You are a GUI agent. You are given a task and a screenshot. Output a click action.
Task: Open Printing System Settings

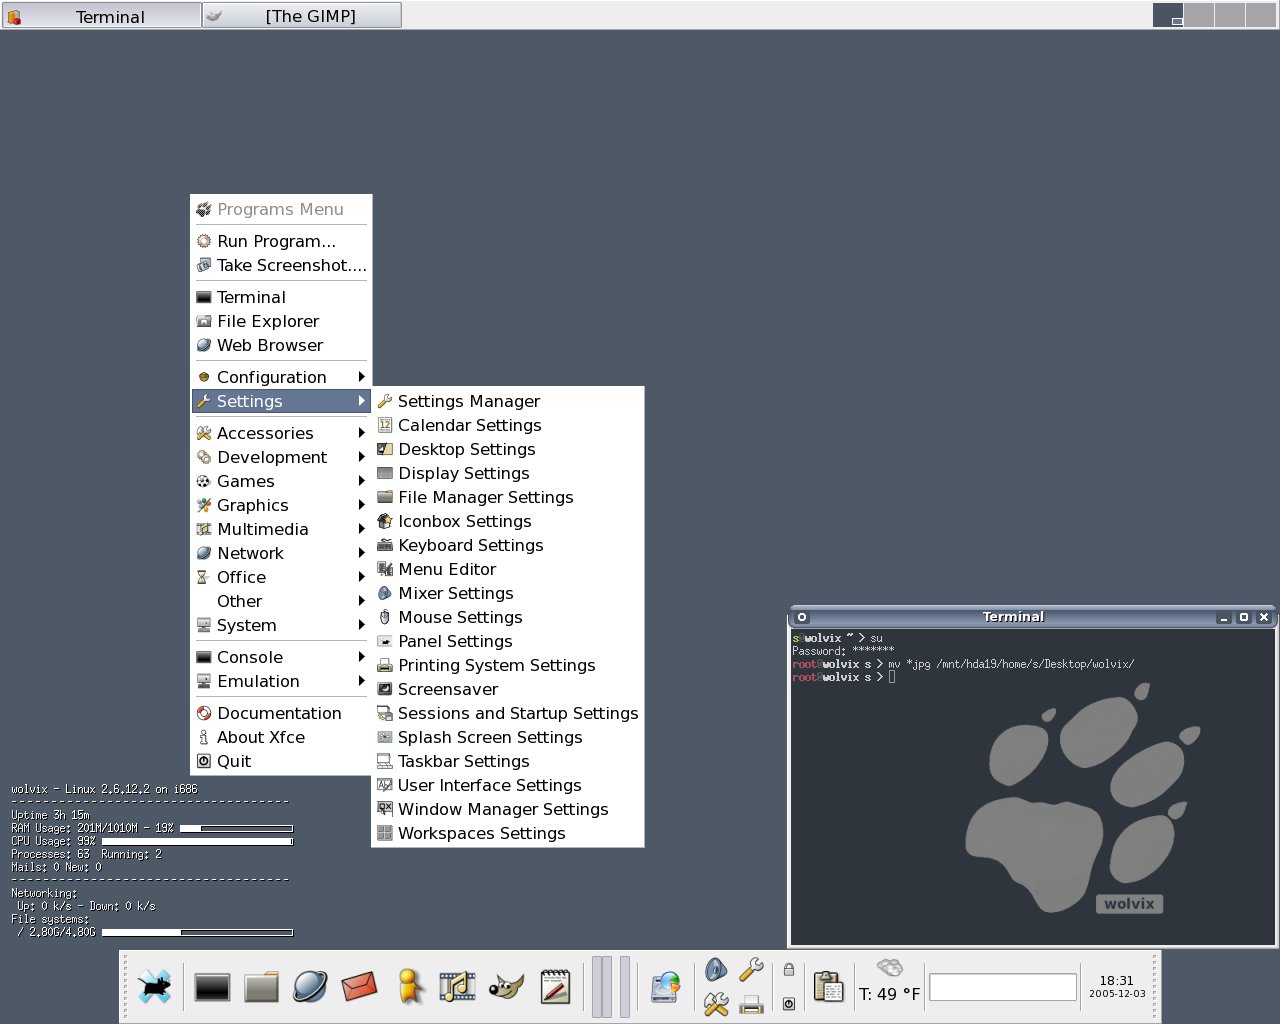pos(508,665)
